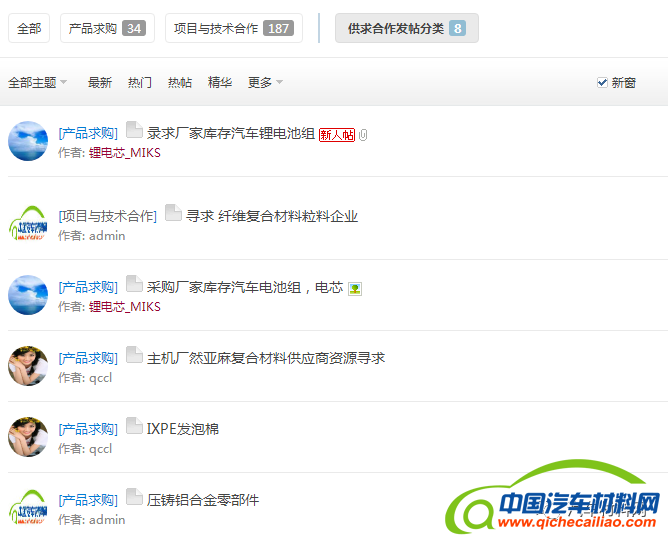The width and height of the screenshot is (668, 539).
Task: Filter threads by 精华
Action: point(220,83)
